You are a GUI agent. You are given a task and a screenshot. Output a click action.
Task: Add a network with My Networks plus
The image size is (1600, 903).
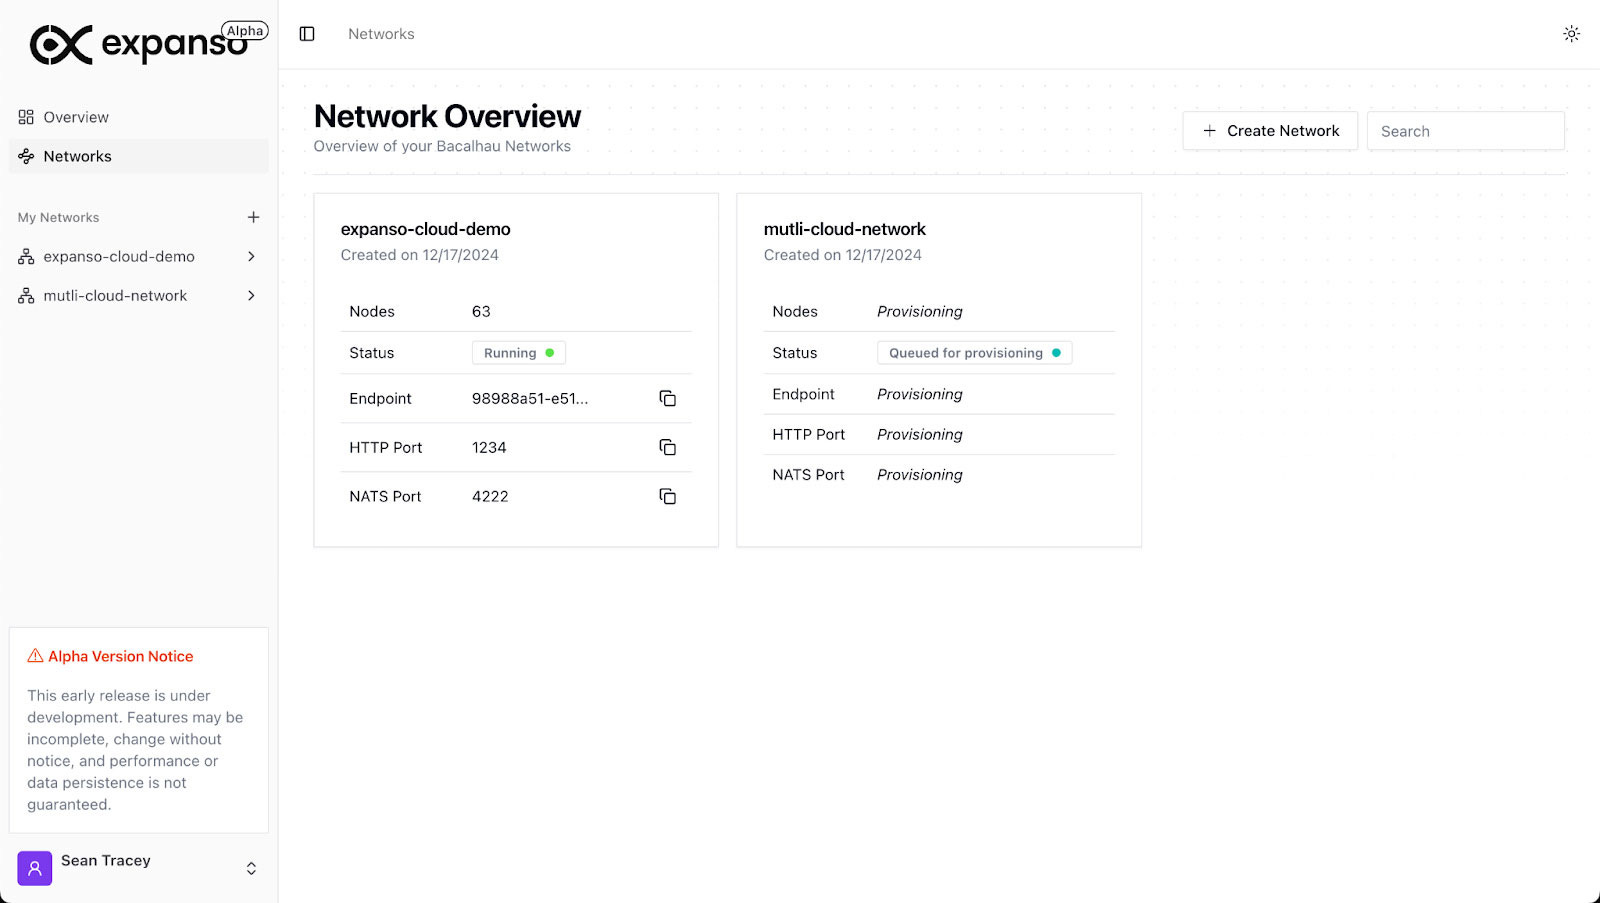pos(253,217)
